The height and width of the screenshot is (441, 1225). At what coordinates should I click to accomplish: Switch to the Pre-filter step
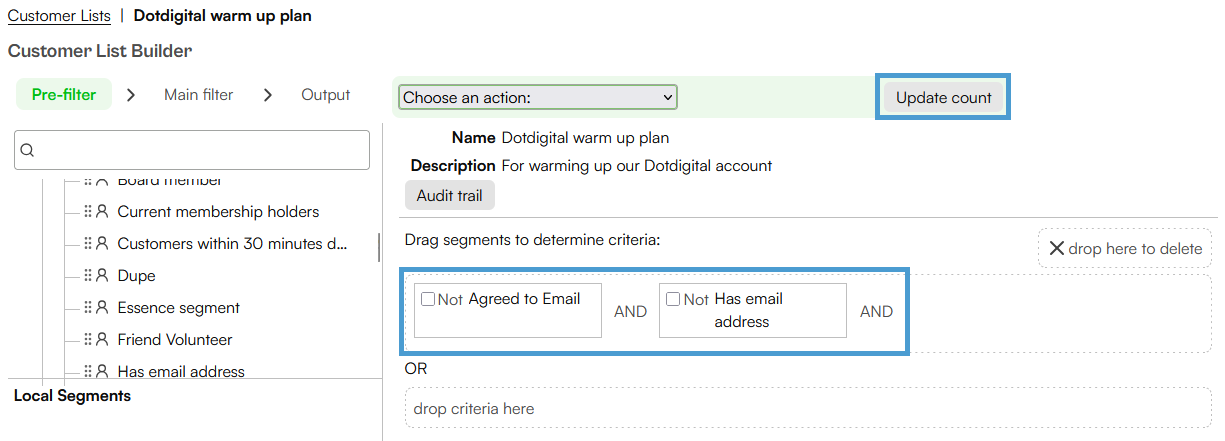64,95
